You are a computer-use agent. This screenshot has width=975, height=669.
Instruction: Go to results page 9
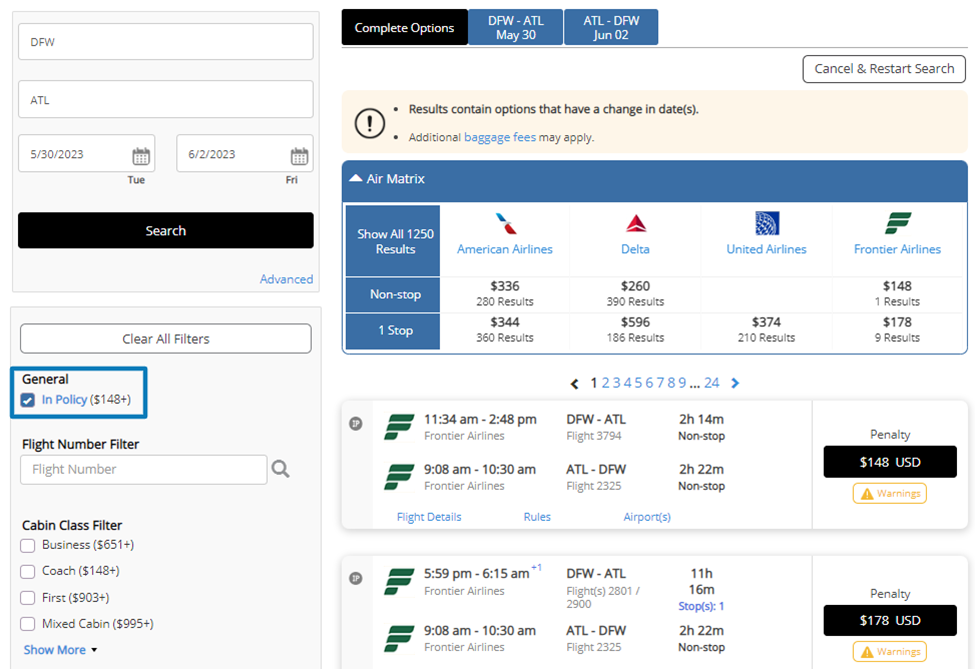point(682,383)
